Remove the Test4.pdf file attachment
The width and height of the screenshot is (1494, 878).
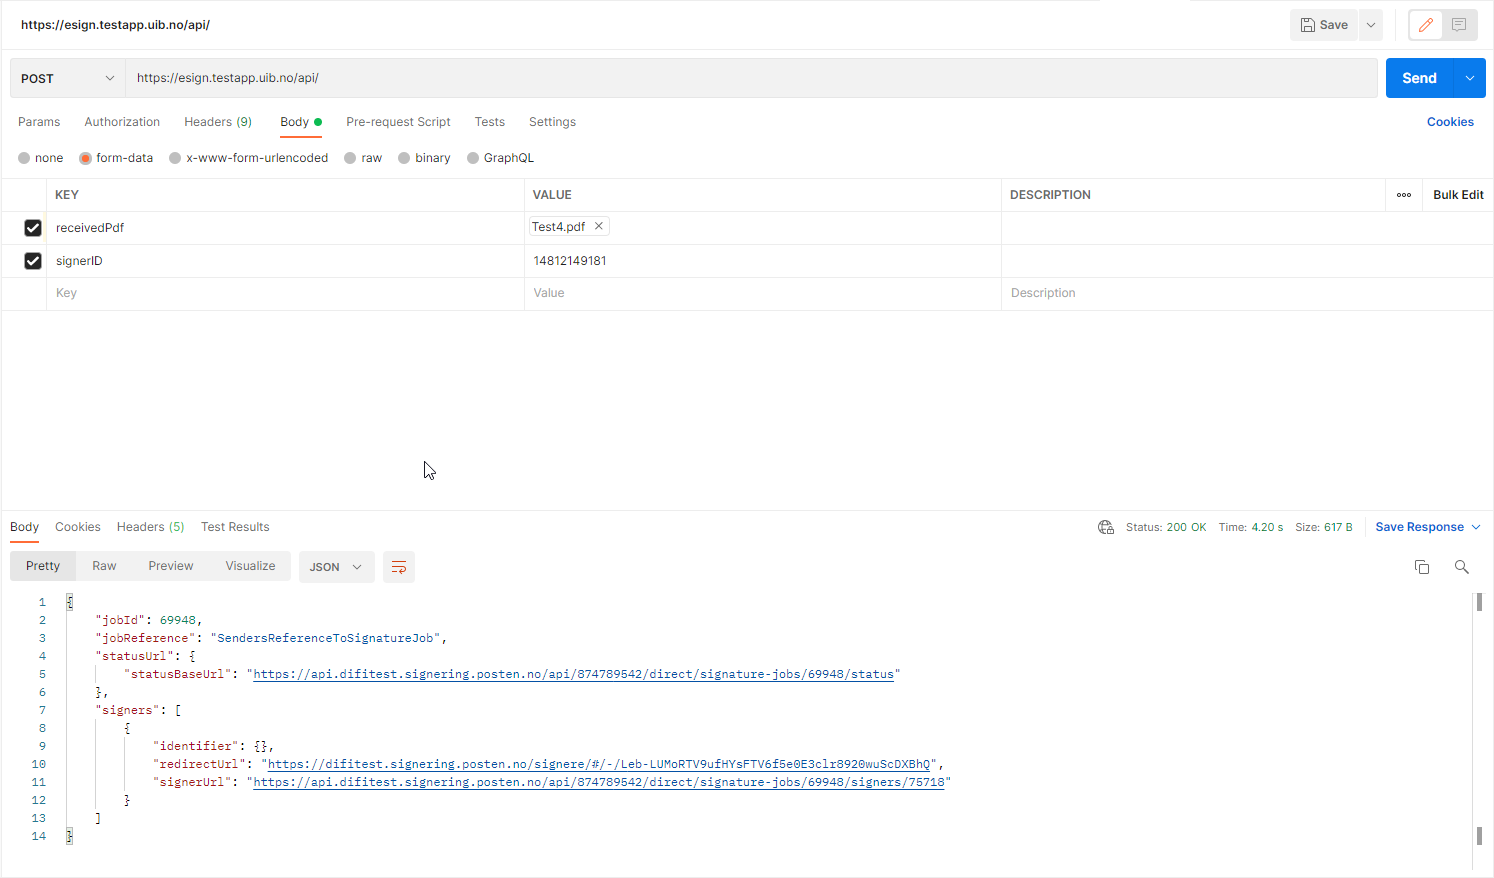[599, 226]
